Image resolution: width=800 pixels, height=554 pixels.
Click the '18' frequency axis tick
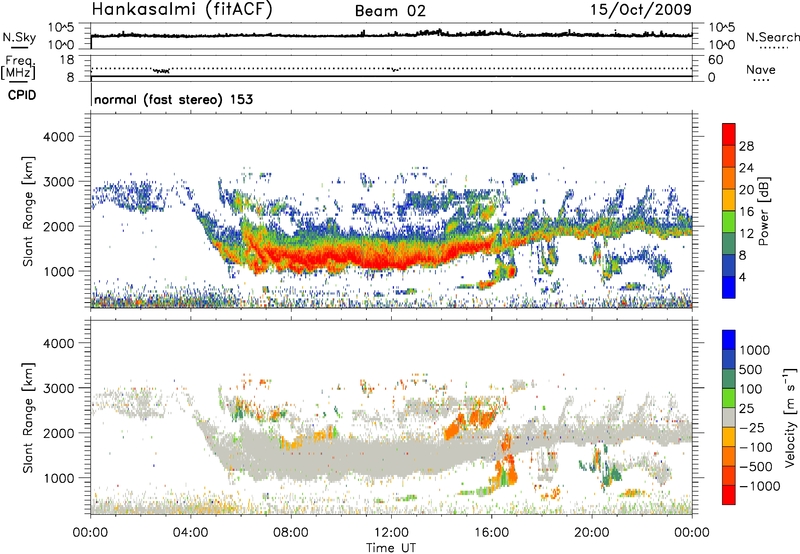pyautogui.click(x=67, y=60)
